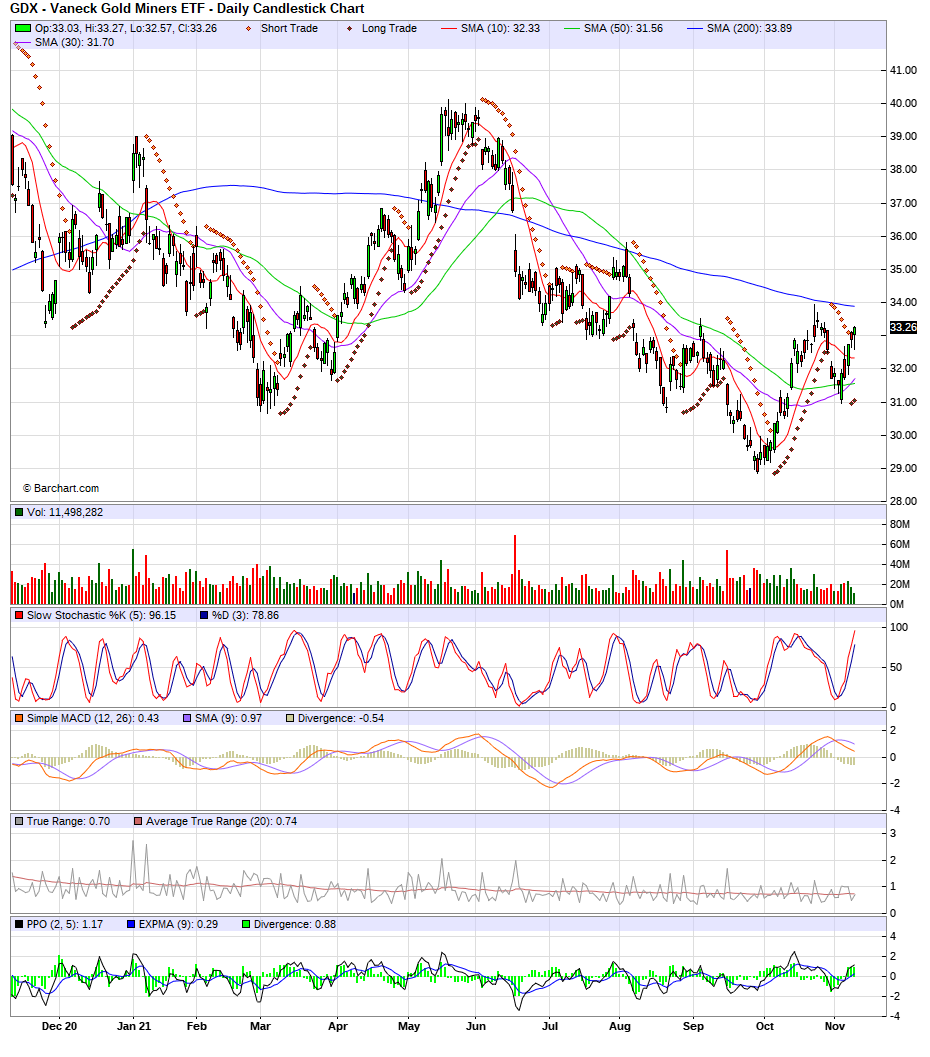
Task: Click the red Slow Stochastic %K legend square
Action: tap(19, 615)
